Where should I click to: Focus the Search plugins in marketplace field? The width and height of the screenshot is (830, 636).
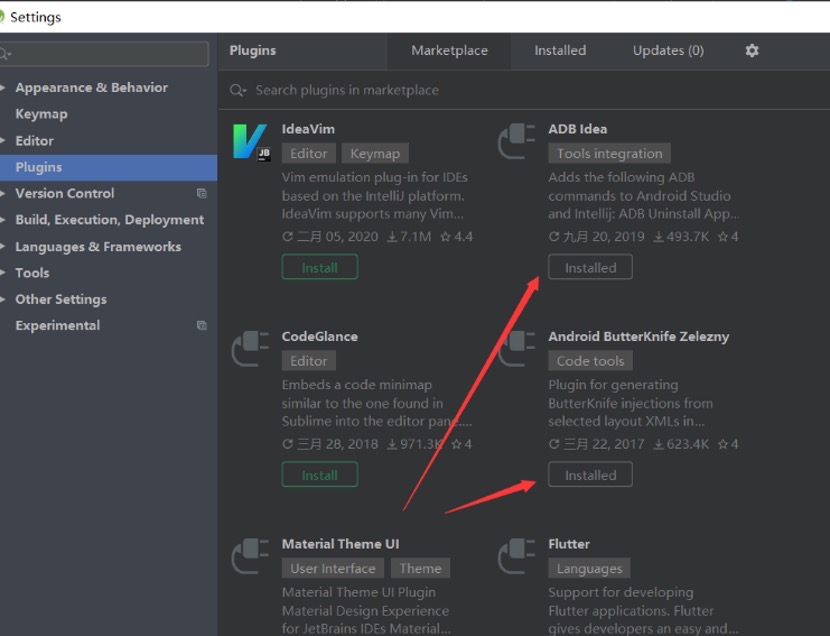pos(524,90)
